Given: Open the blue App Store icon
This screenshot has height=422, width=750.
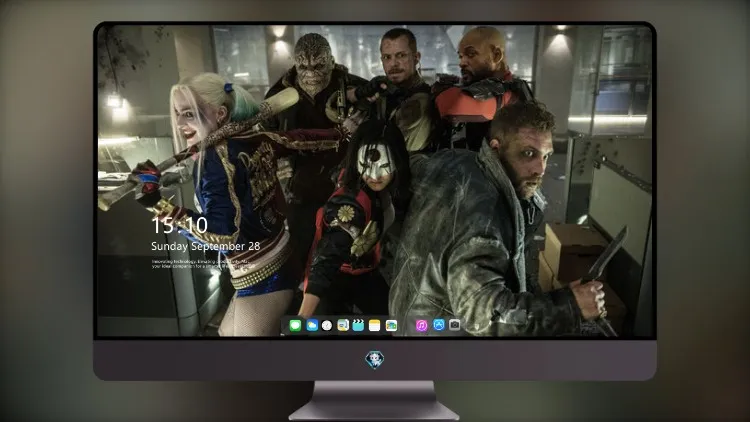Looking at the screenshot, I should click(439, 325).
